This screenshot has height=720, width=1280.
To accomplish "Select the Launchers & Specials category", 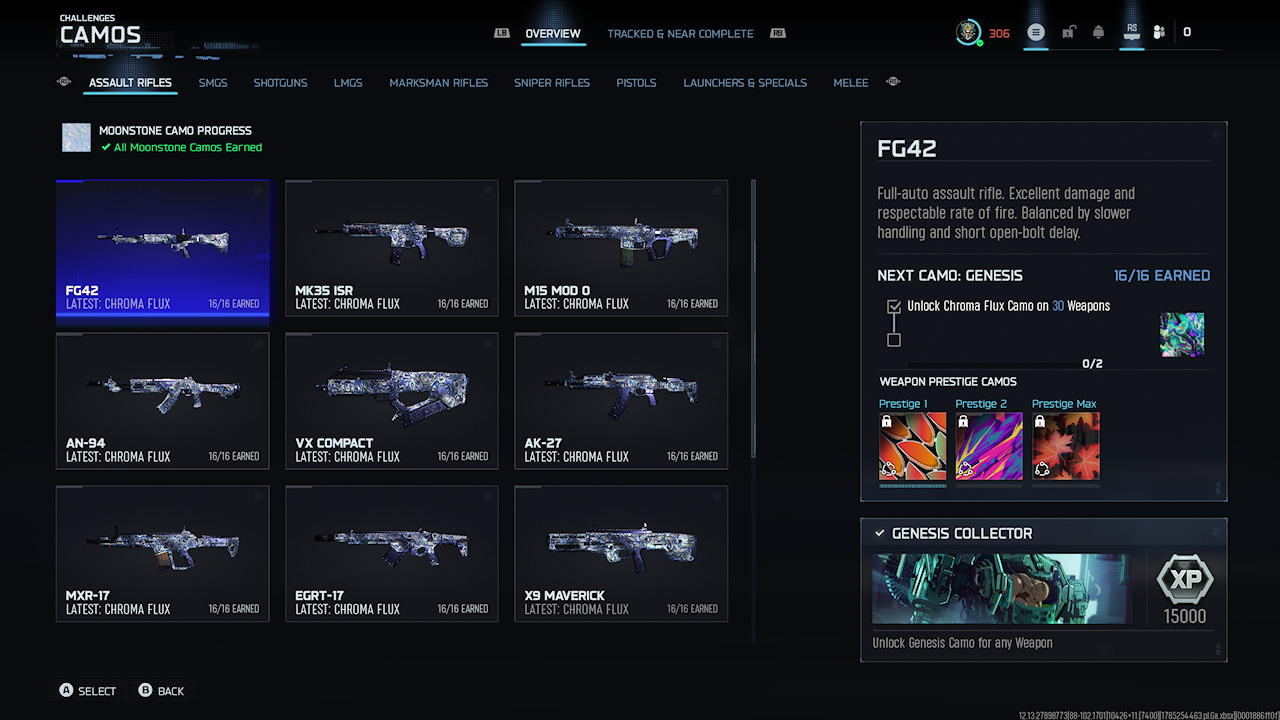I will [745, 83].
